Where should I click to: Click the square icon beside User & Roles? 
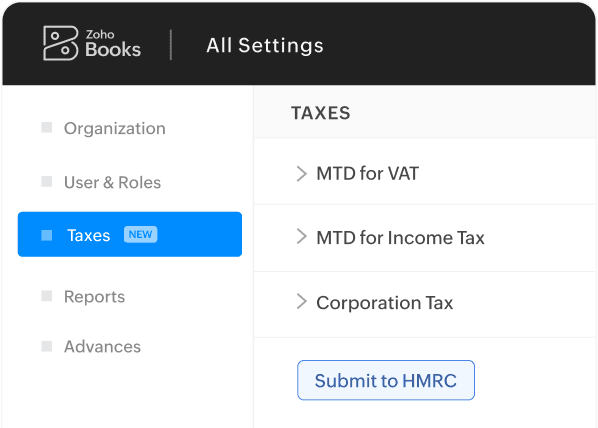click(x=47, y=182)
